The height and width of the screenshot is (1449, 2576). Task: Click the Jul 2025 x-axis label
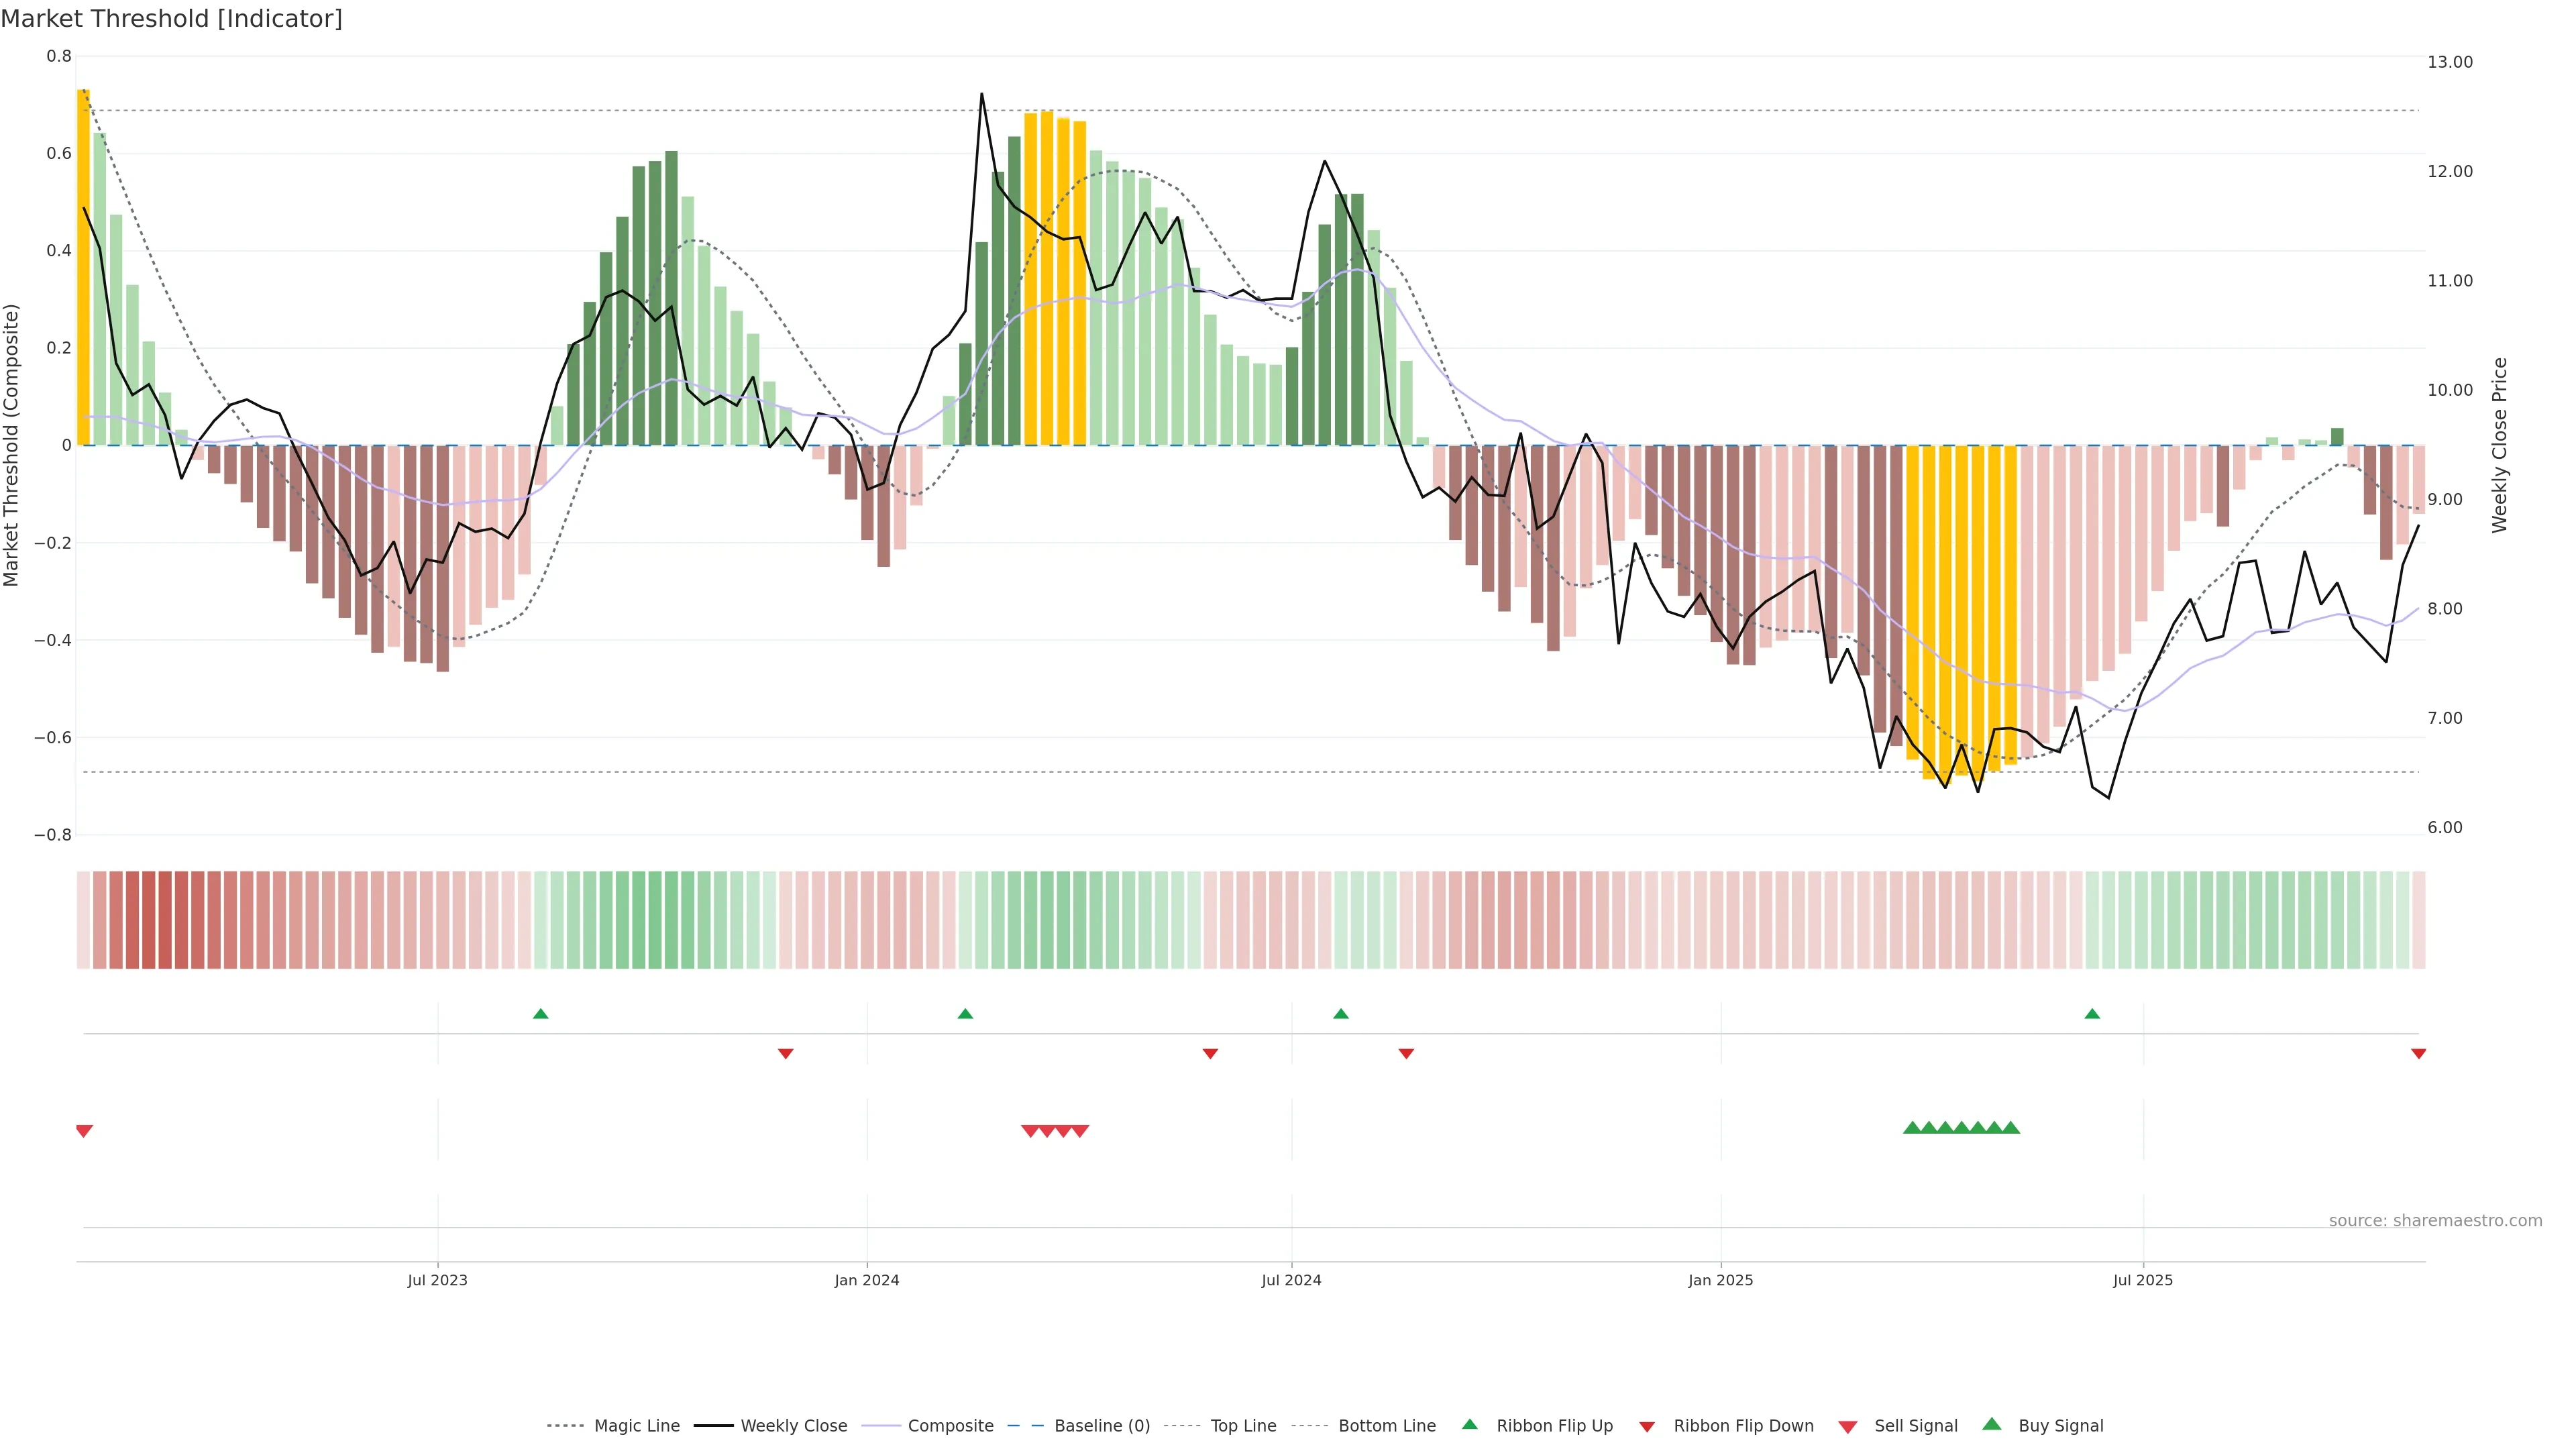click(2143, 1280)
